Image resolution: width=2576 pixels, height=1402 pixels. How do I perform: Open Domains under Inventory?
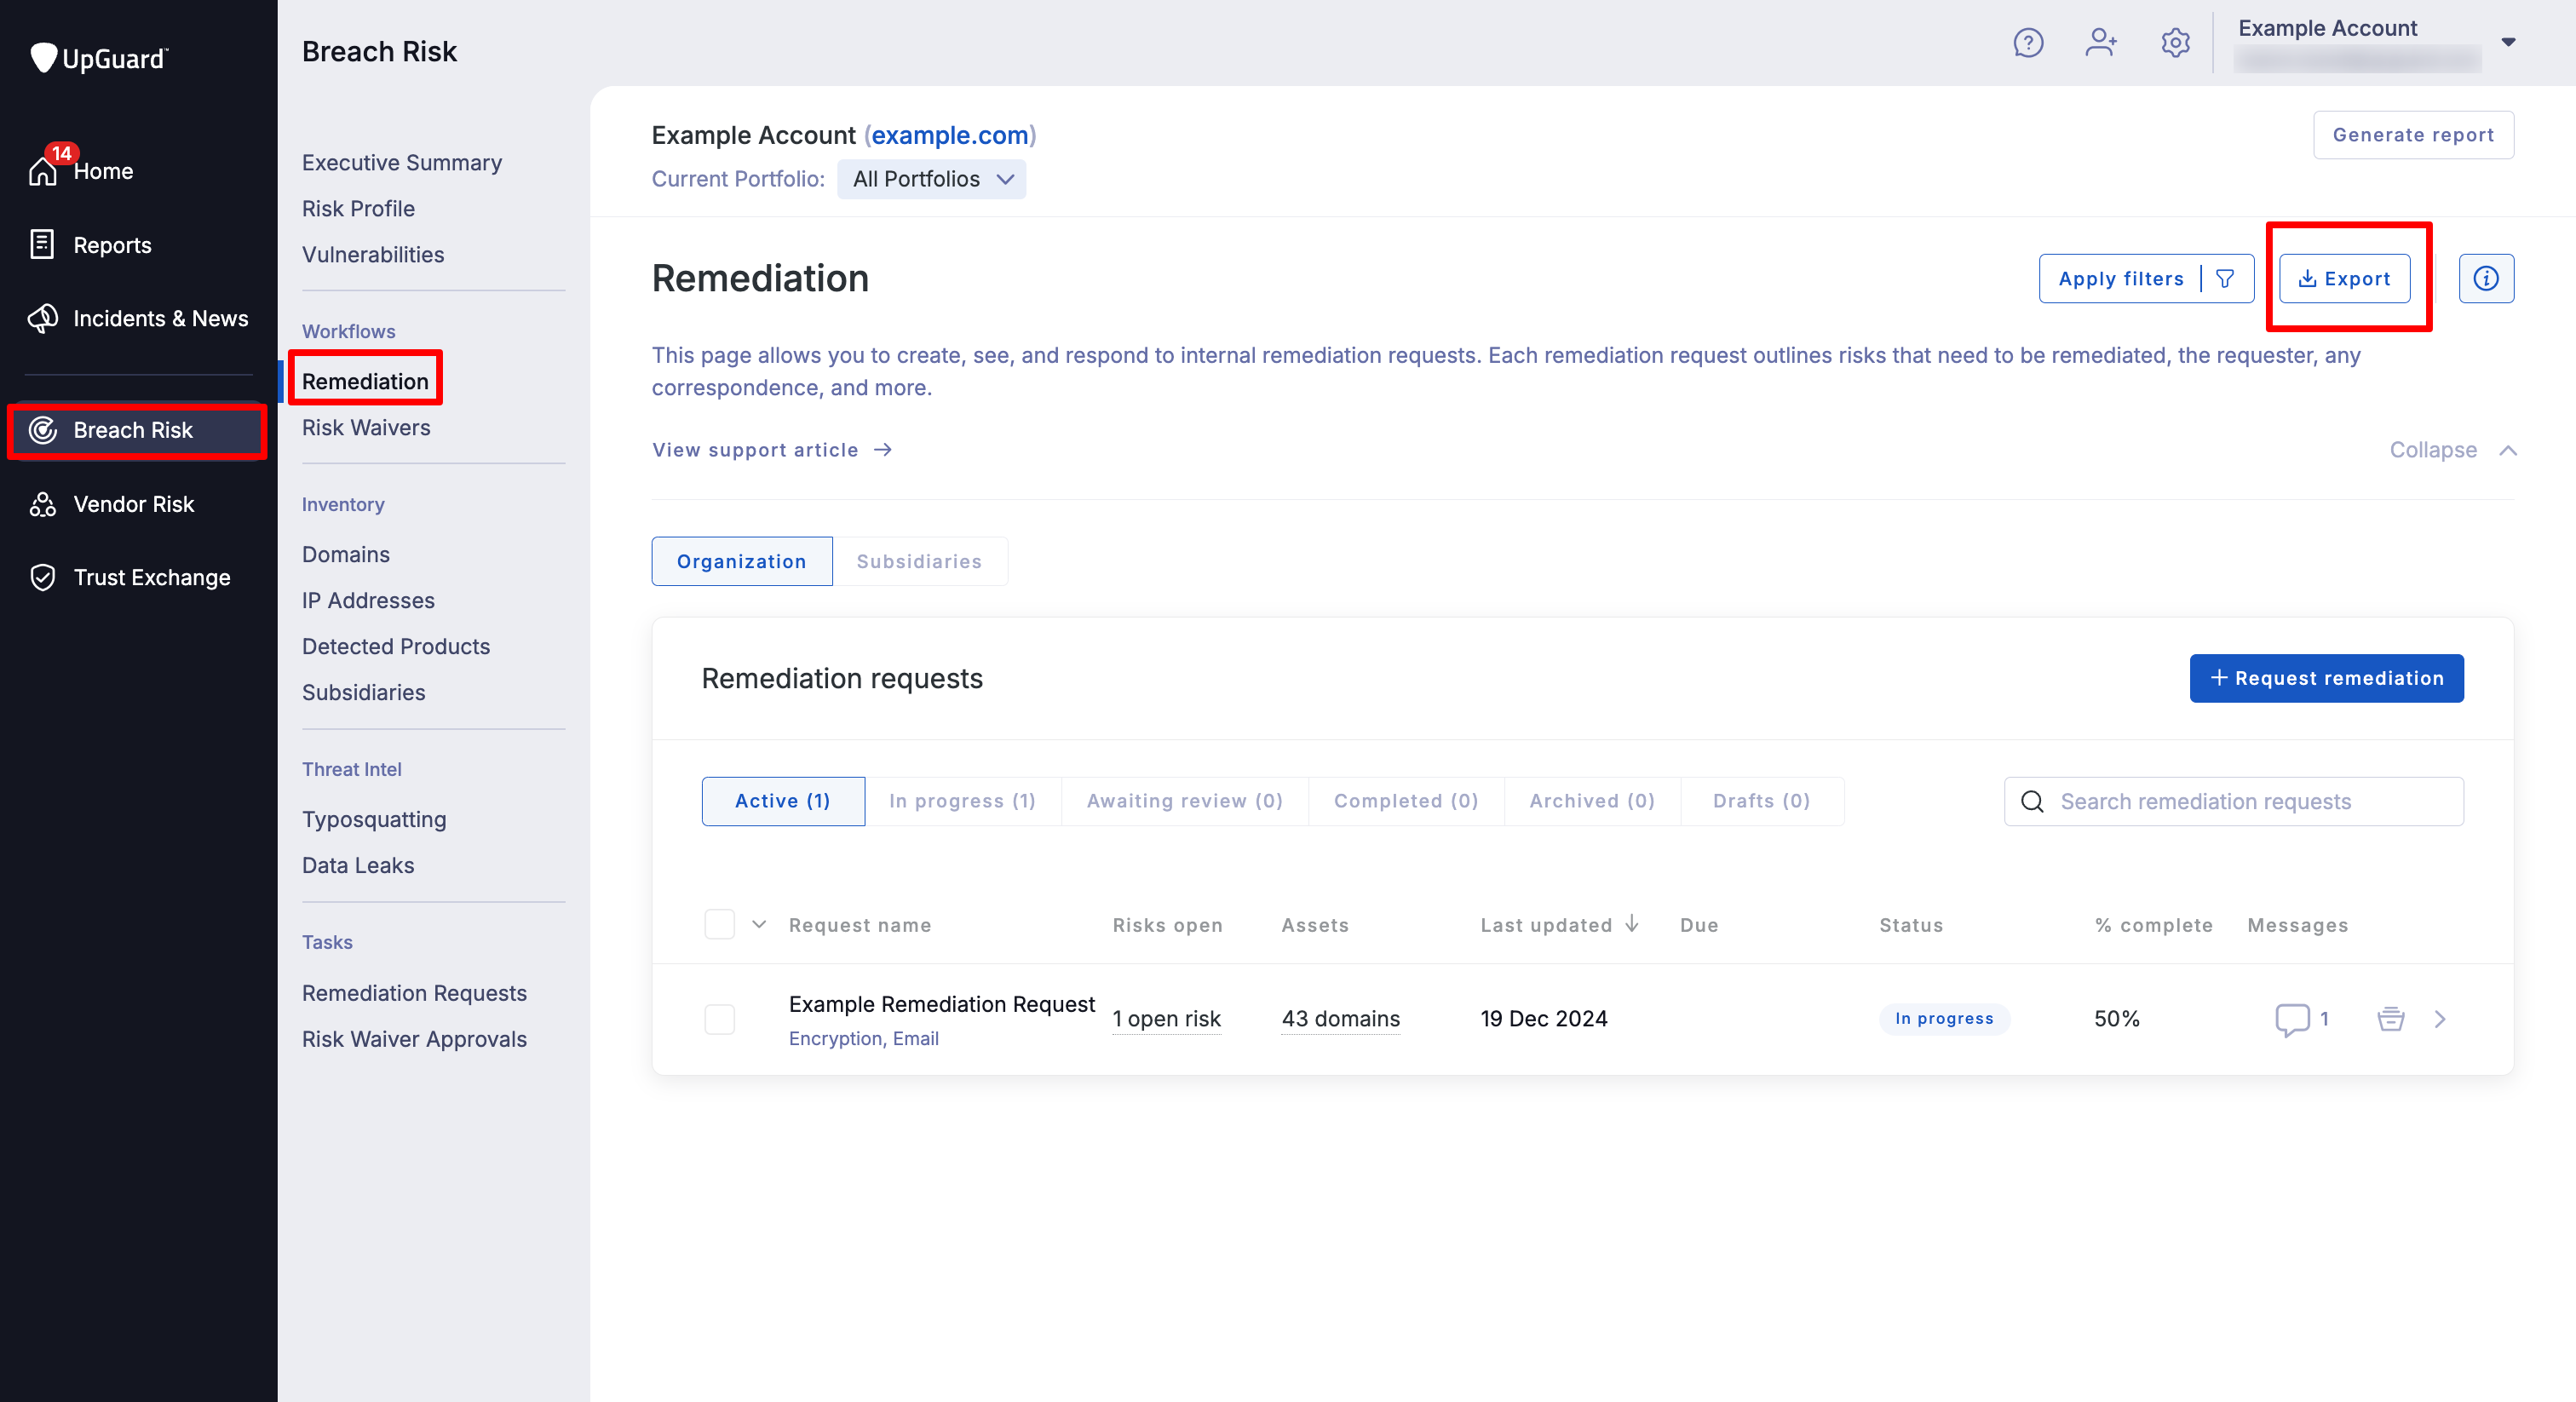346,554
